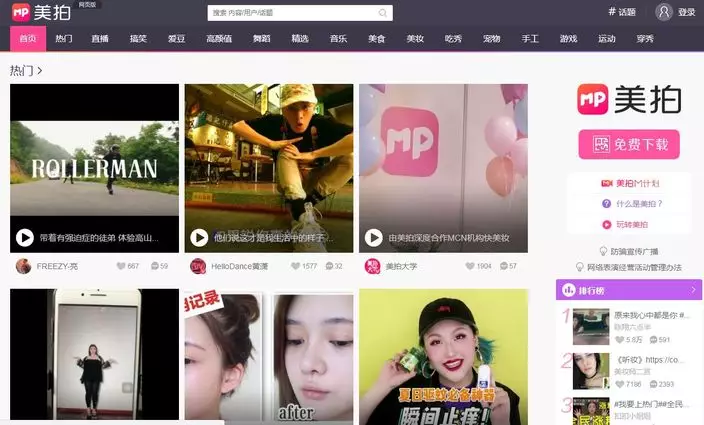Expand the 热门 section arrow
Image resolution: width=704 pixels, height=425 pixels.
pos(39,71)
